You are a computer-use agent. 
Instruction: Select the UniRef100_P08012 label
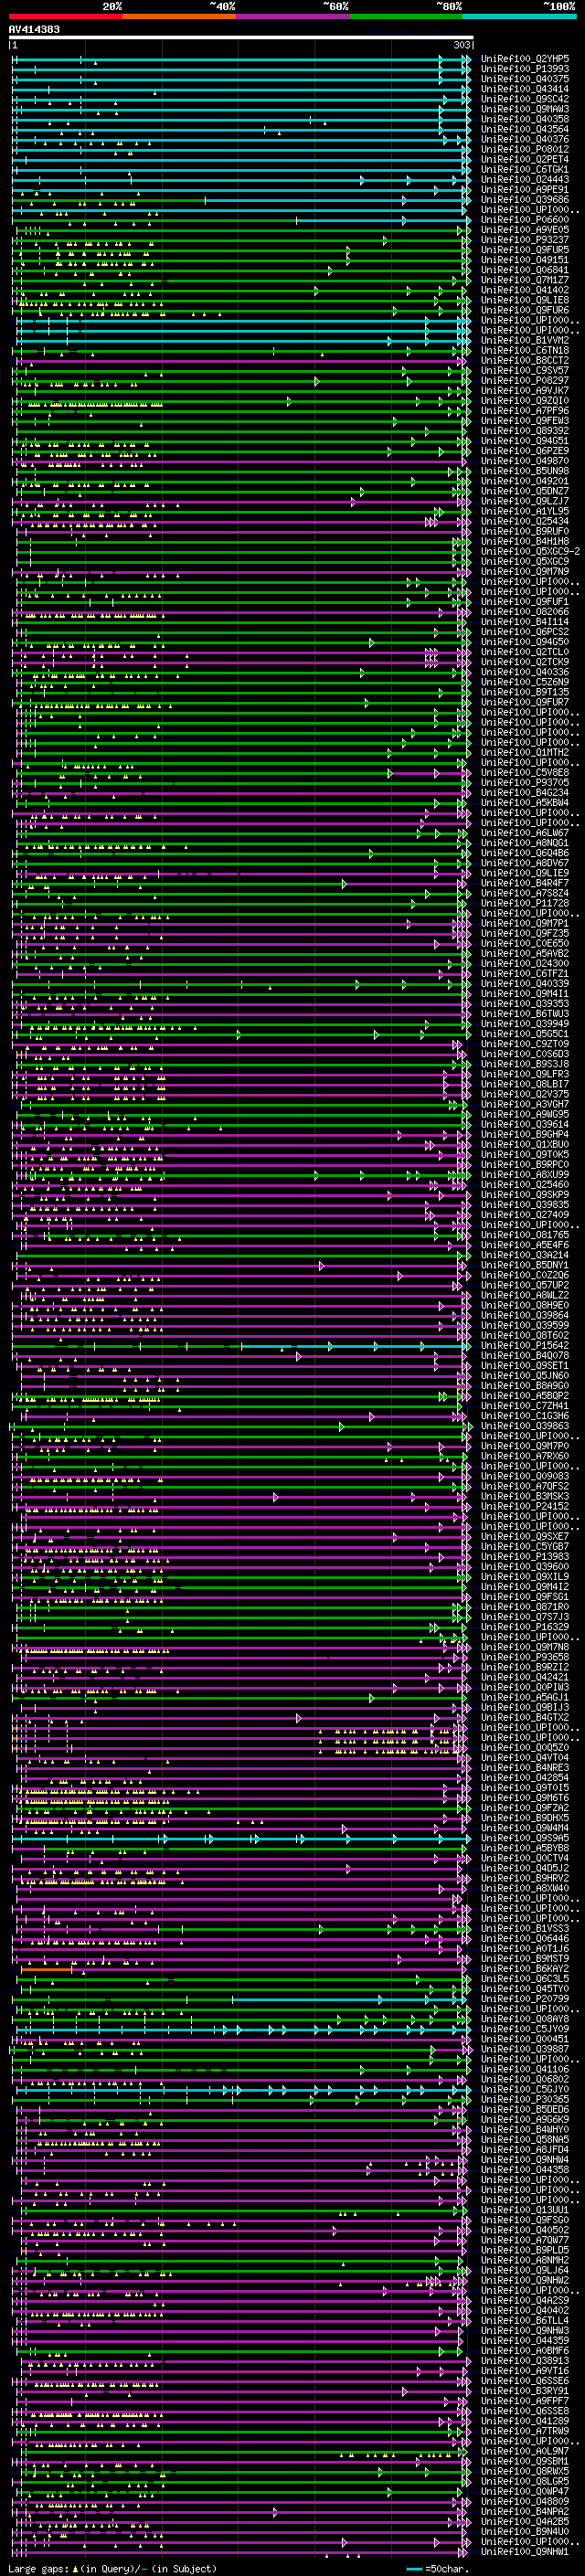click(x=525, y=149)
